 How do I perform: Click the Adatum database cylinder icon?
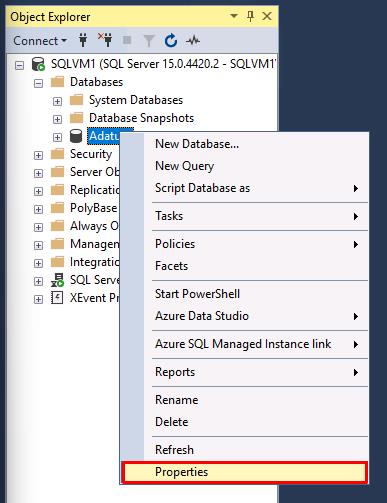(76, 136)
